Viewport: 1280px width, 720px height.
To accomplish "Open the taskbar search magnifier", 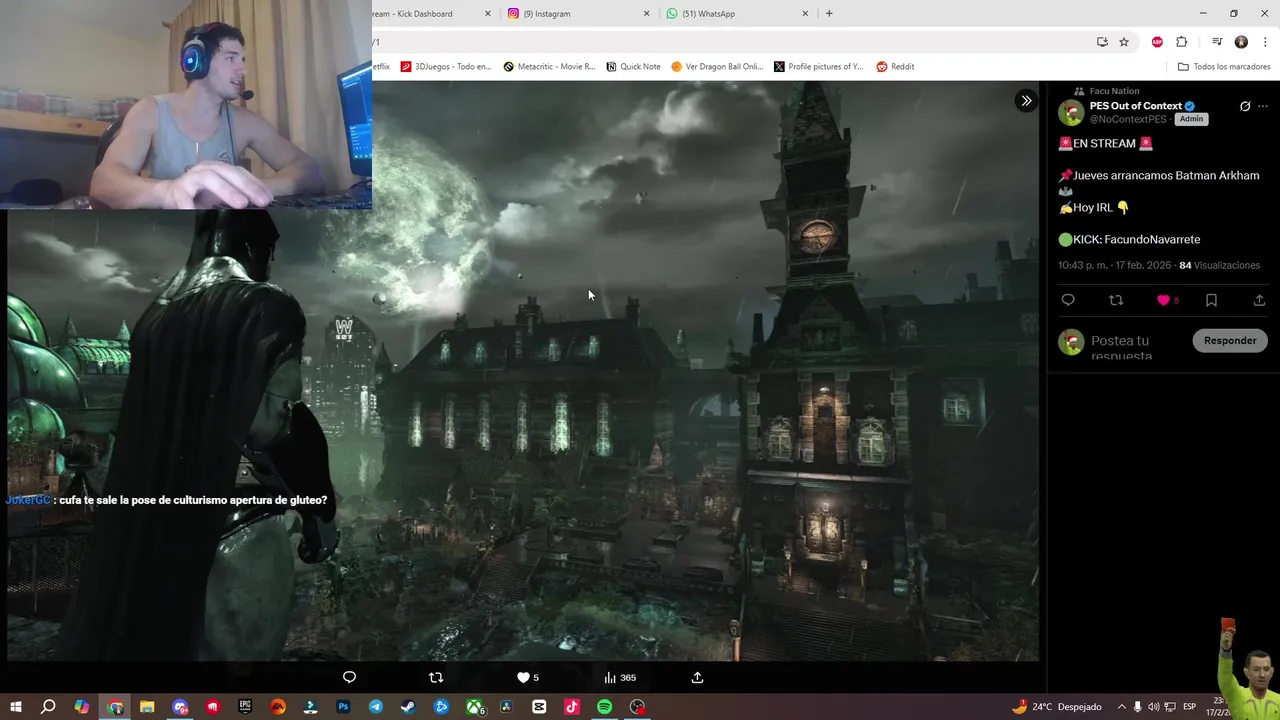I will click(x=48, y=707).
